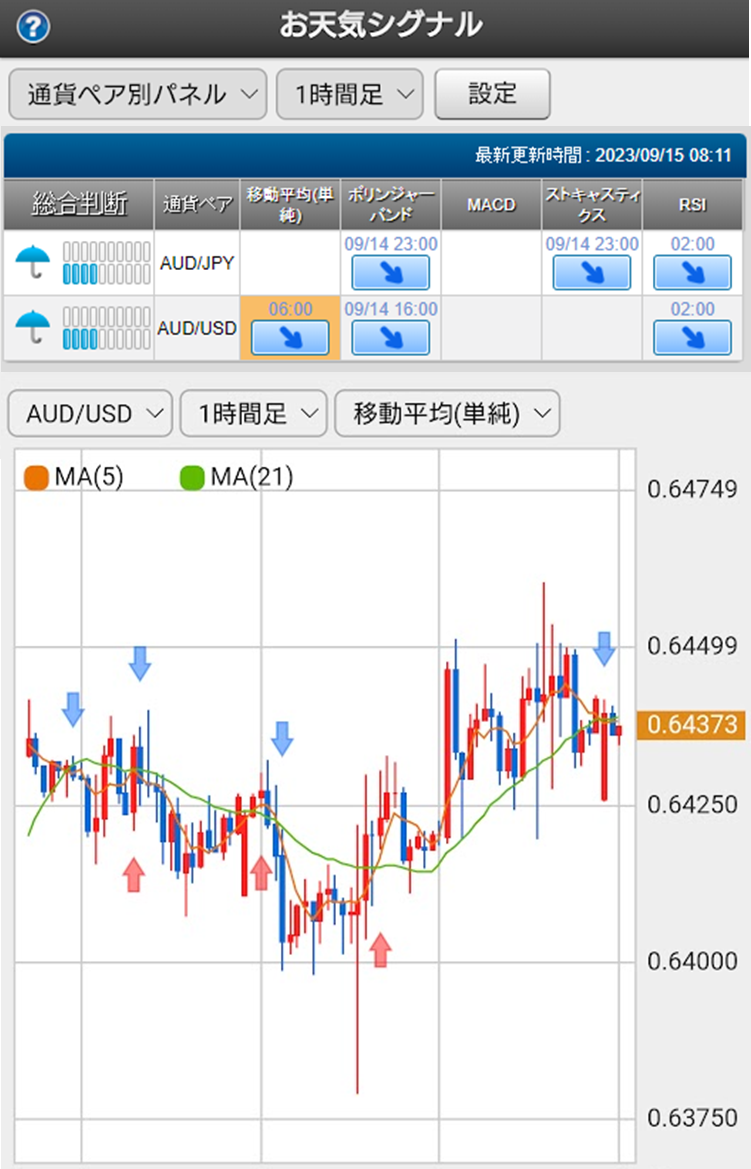Open the 通貨ペア別パネル dropdown
751x1169 pixels.
pyautogui.click(x=138, y=94)
